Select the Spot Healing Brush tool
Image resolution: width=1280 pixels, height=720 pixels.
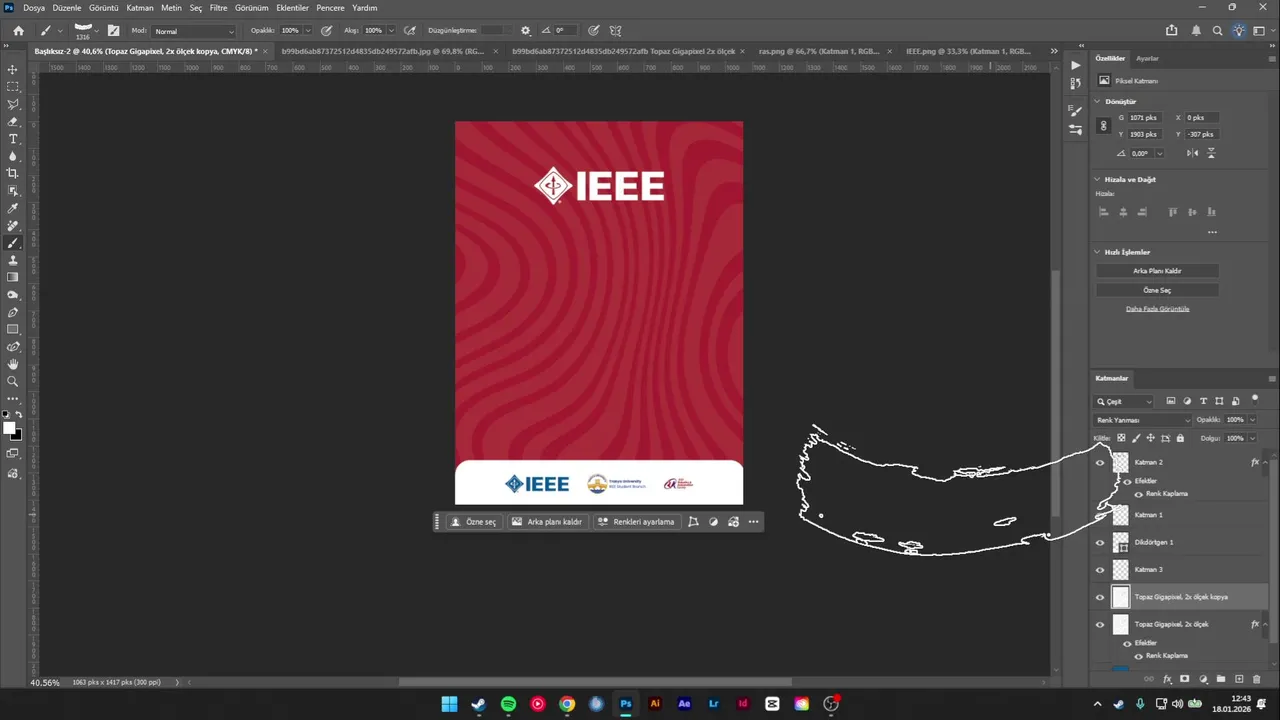[x=13, y=225]
